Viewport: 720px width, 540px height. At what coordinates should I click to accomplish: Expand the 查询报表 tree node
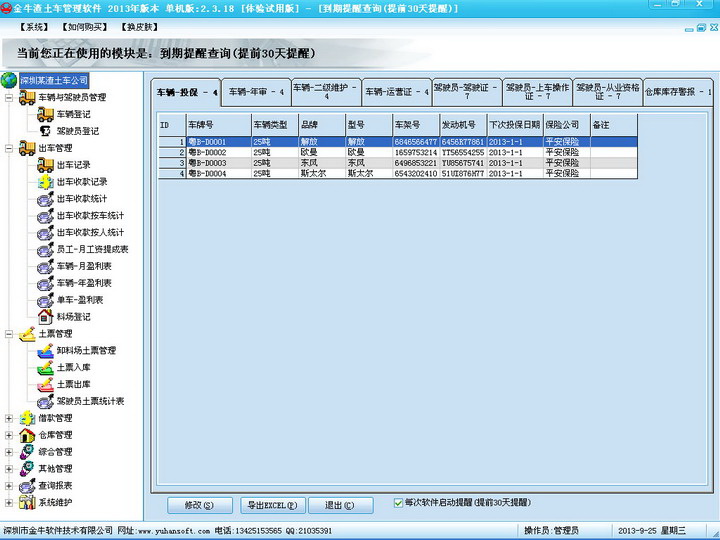(x=9, y=486)
